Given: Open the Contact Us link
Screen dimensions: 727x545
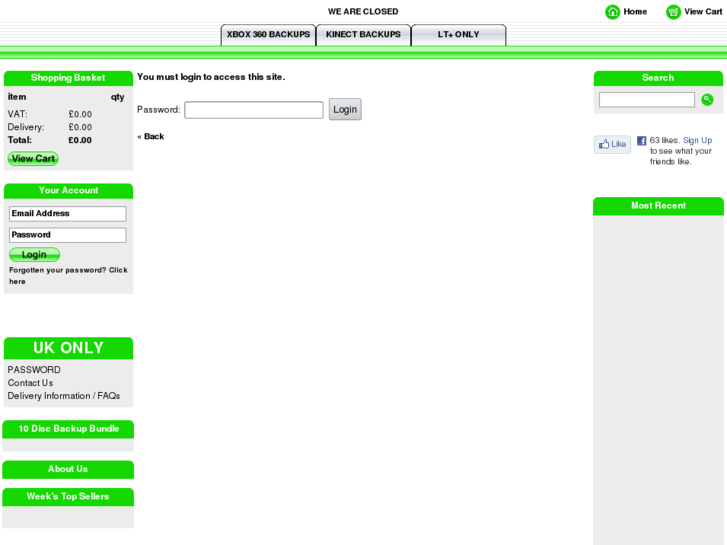Looking at the screenshot, I should (30, 383).
